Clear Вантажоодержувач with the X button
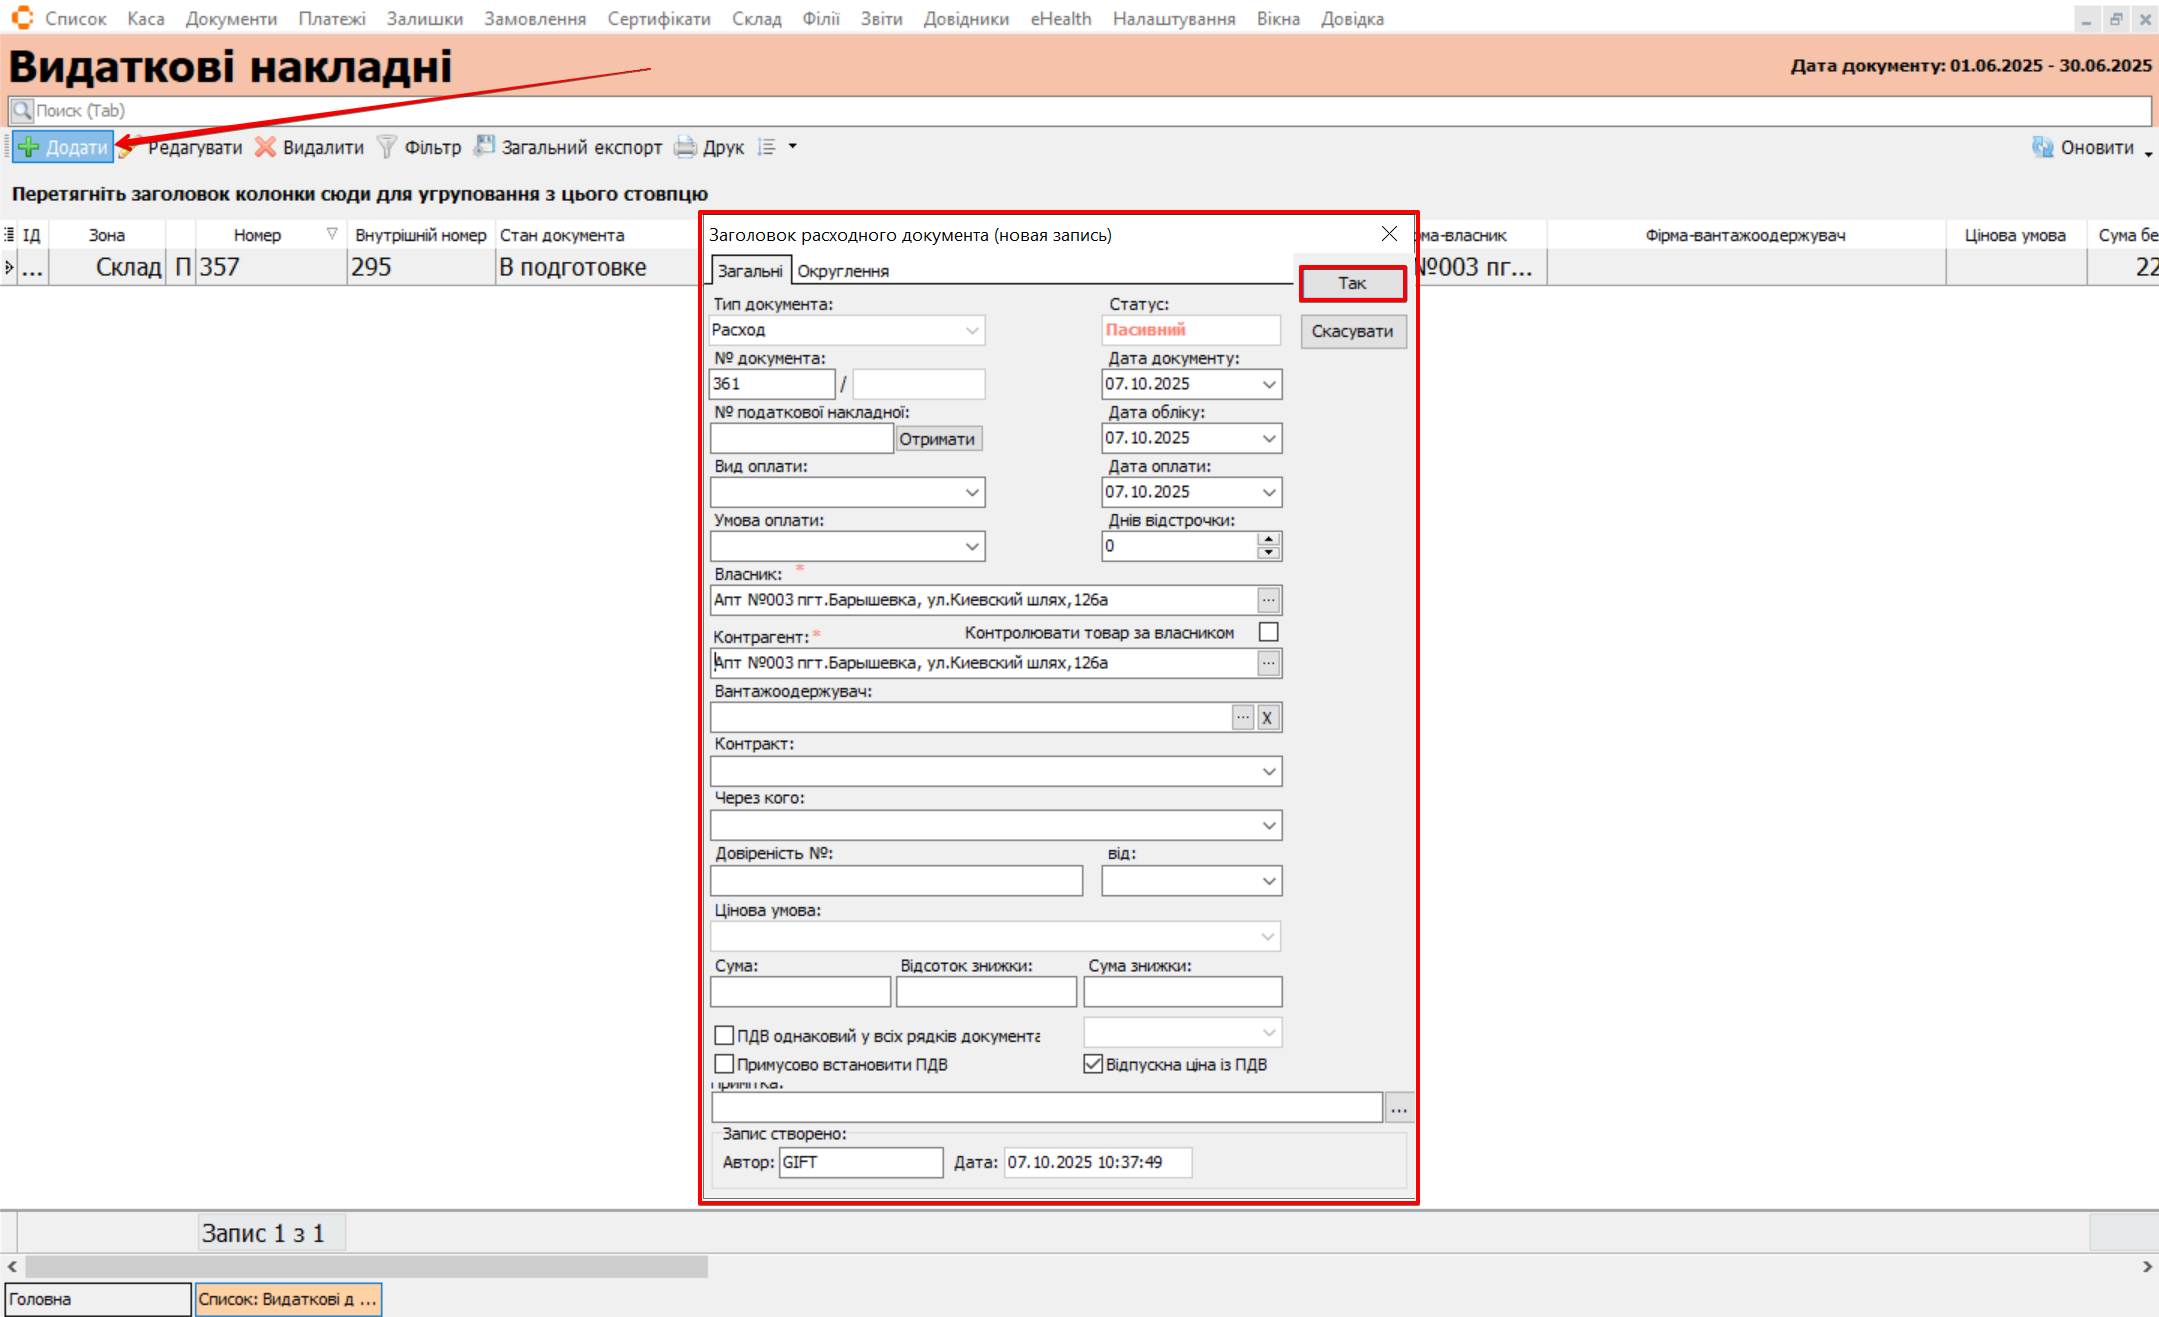 coord(1267,717)
